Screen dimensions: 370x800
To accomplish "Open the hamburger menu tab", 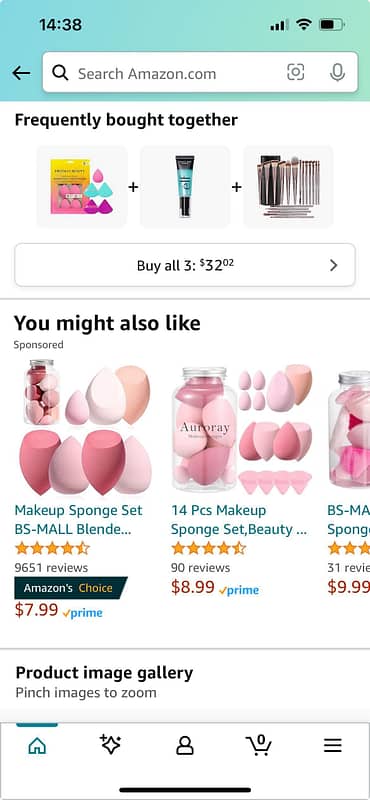I will click(x=333, y=746).
